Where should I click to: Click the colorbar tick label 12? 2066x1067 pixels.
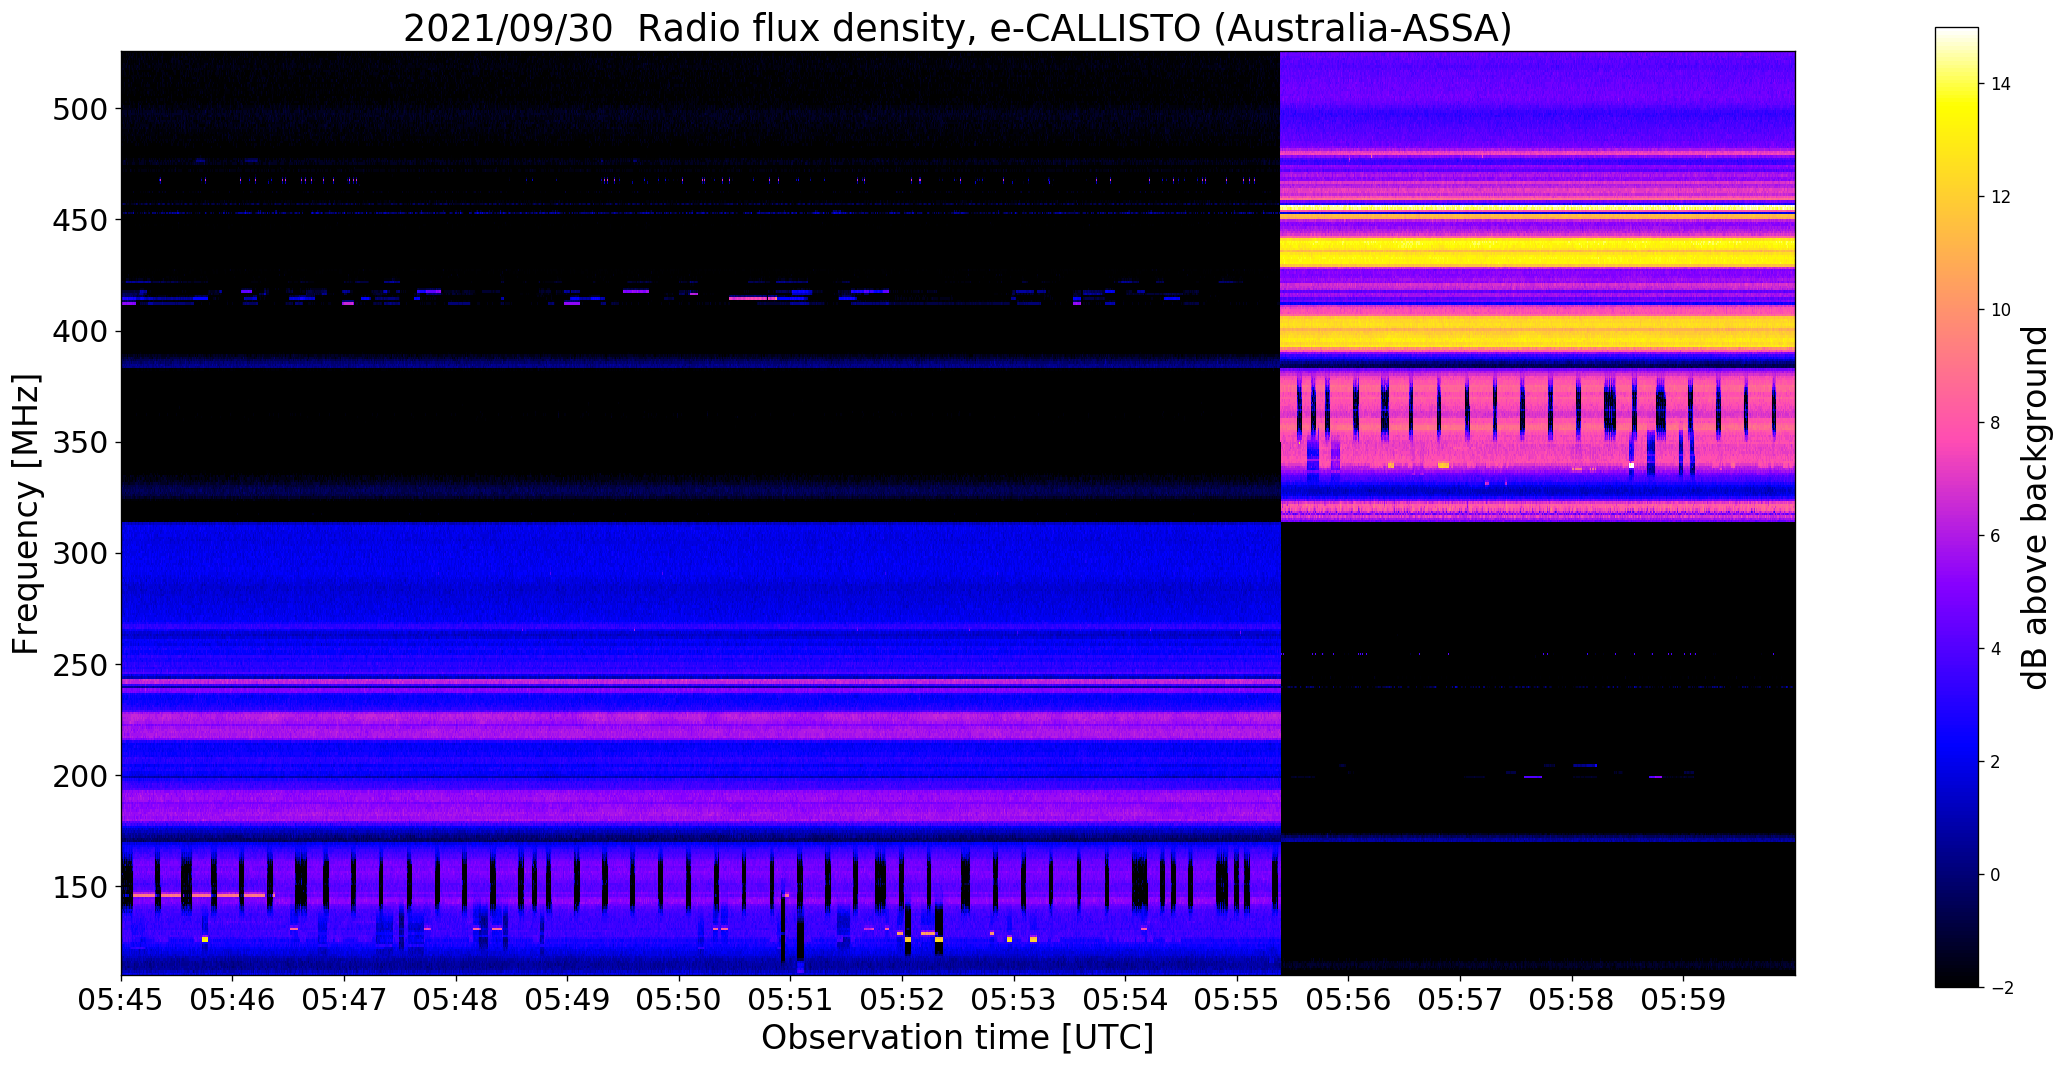2001,197
